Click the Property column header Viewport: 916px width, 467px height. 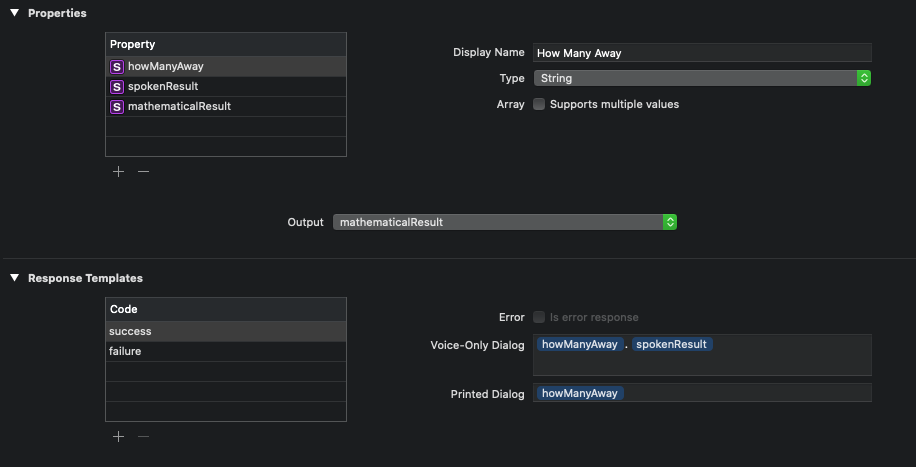tap(226, 44)
